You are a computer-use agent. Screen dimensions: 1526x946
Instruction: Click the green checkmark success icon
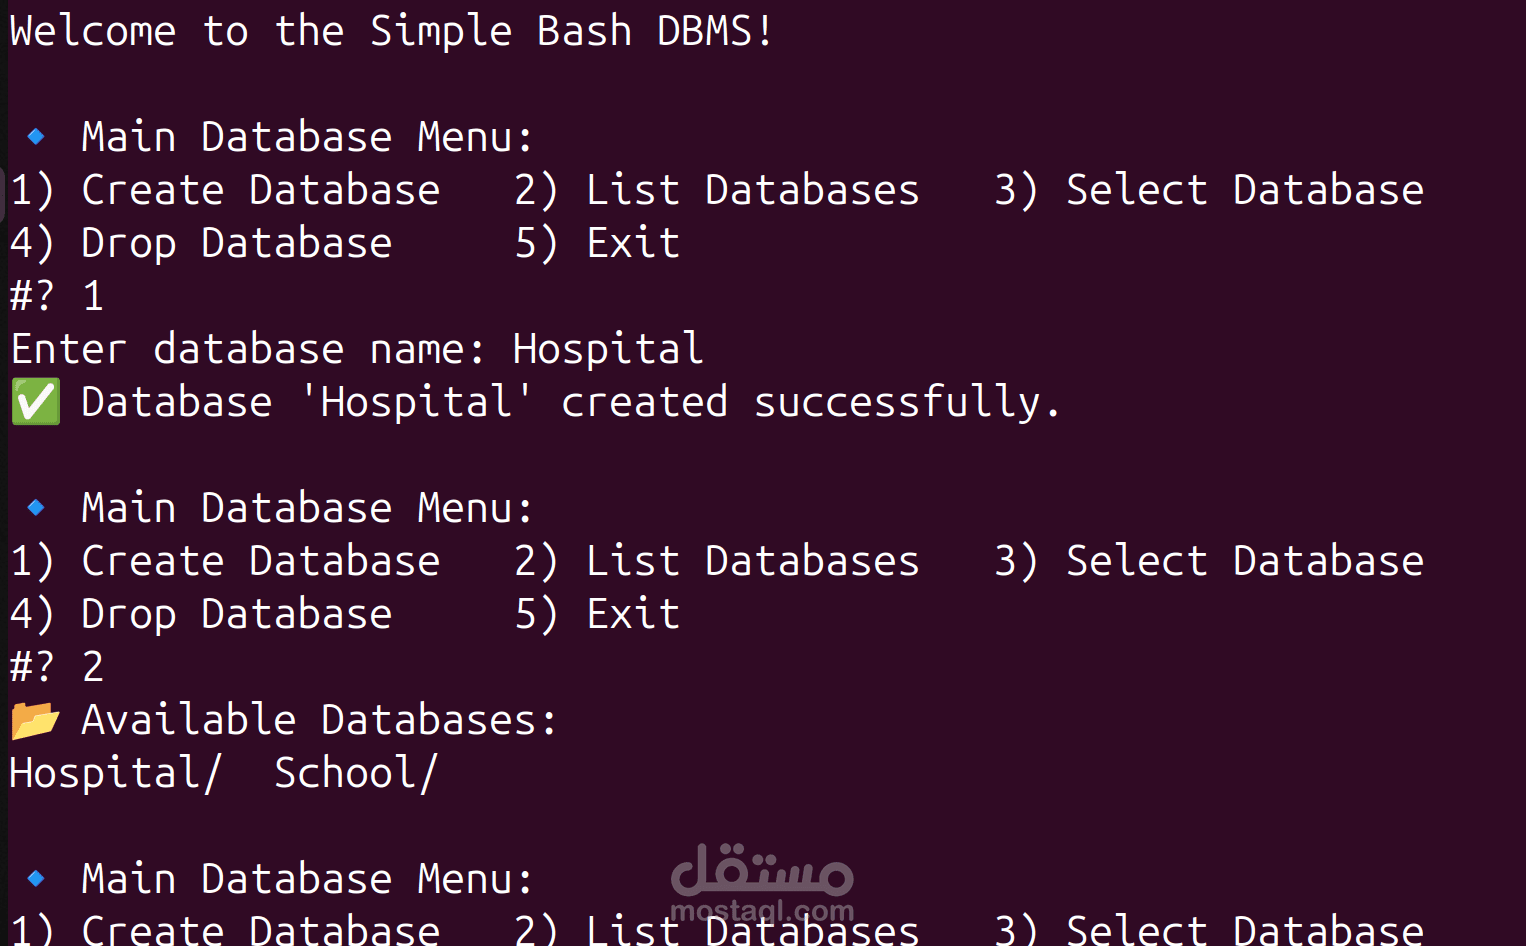36,402
